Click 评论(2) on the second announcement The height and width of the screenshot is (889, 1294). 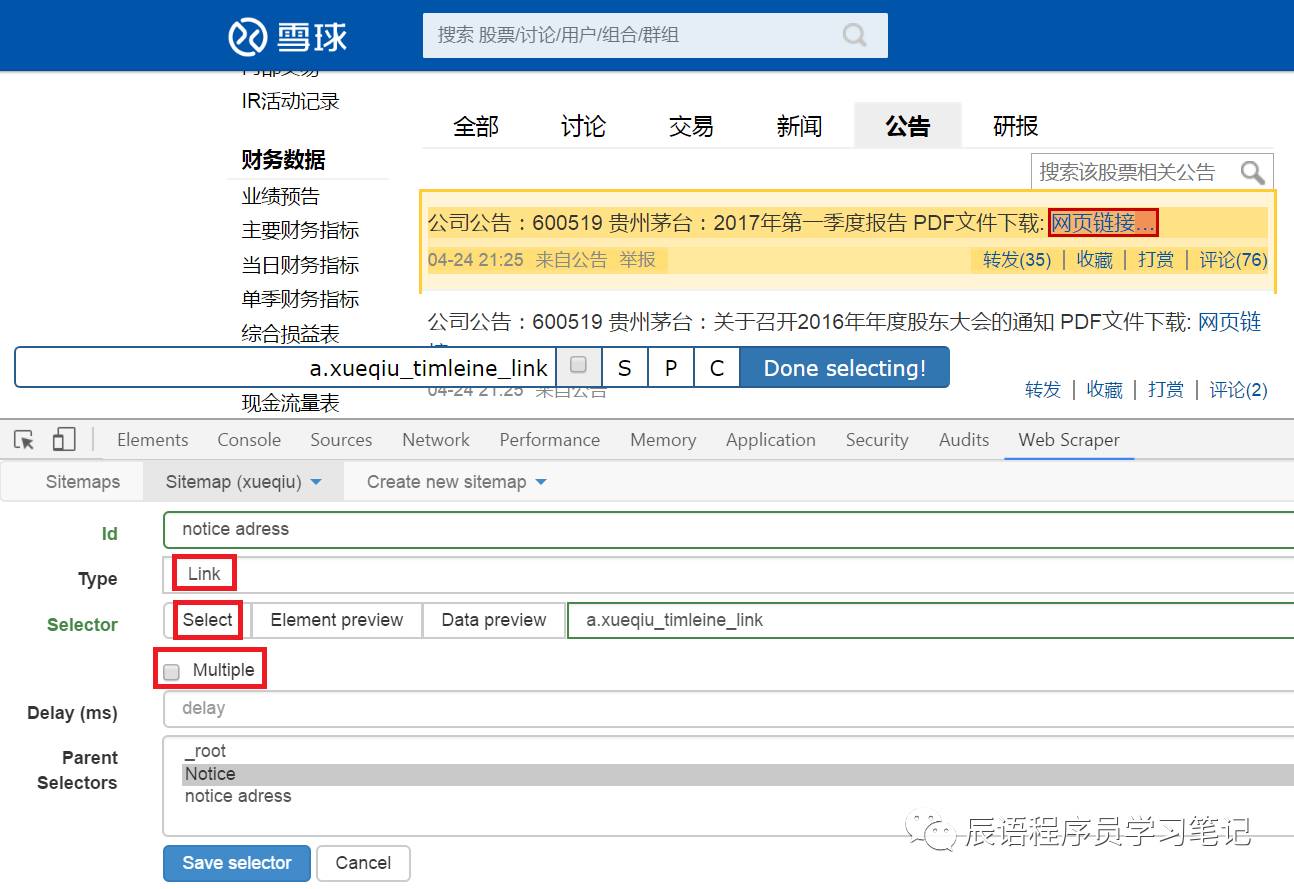(1238, 389)
